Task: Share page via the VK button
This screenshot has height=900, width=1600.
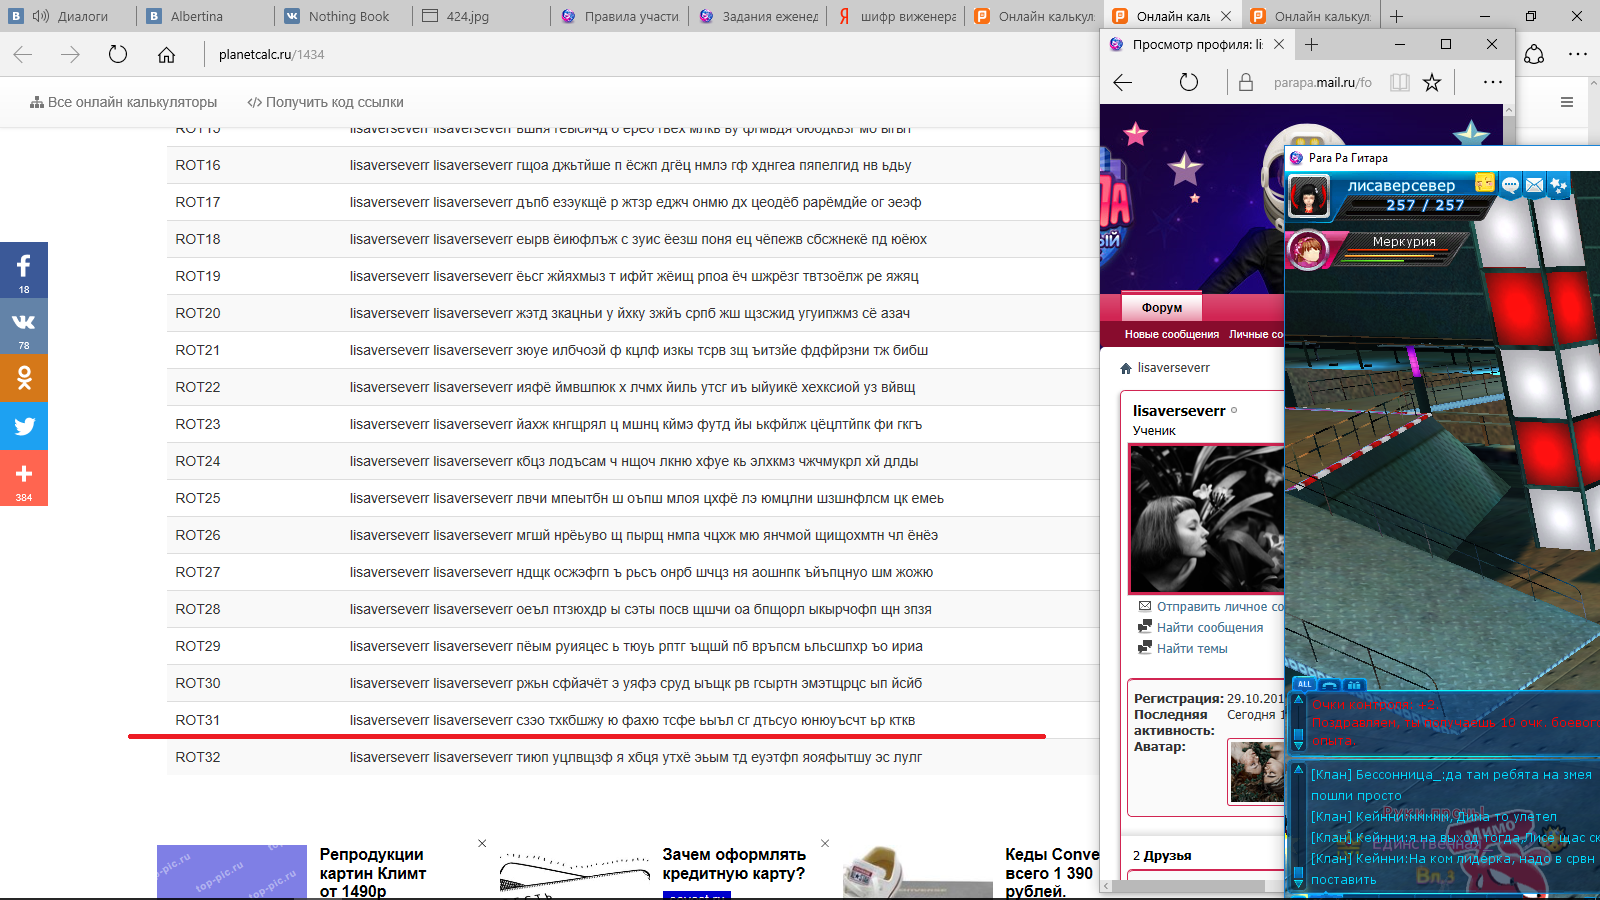Action: click(24, 326)
